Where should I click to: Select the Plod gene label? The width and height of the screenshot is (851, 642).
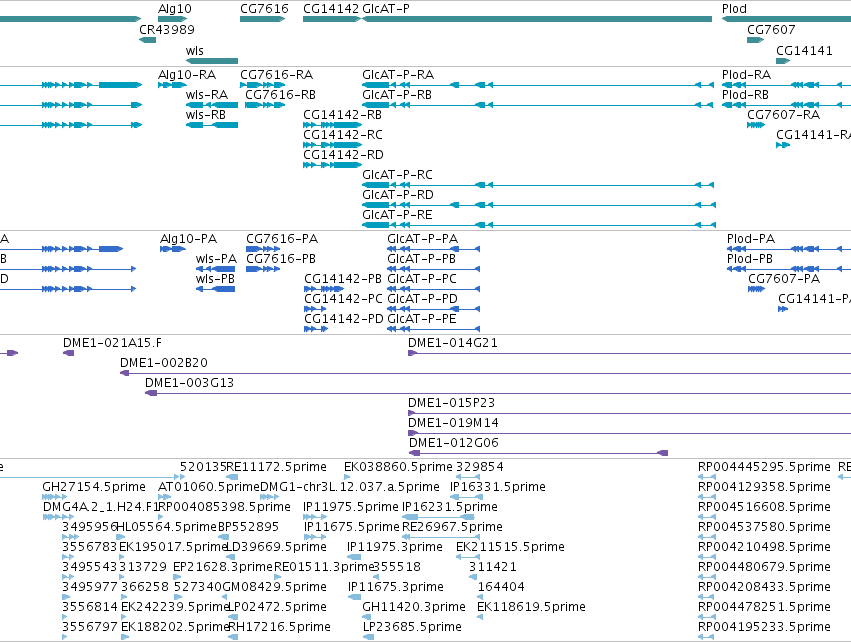tap(734, 9)
